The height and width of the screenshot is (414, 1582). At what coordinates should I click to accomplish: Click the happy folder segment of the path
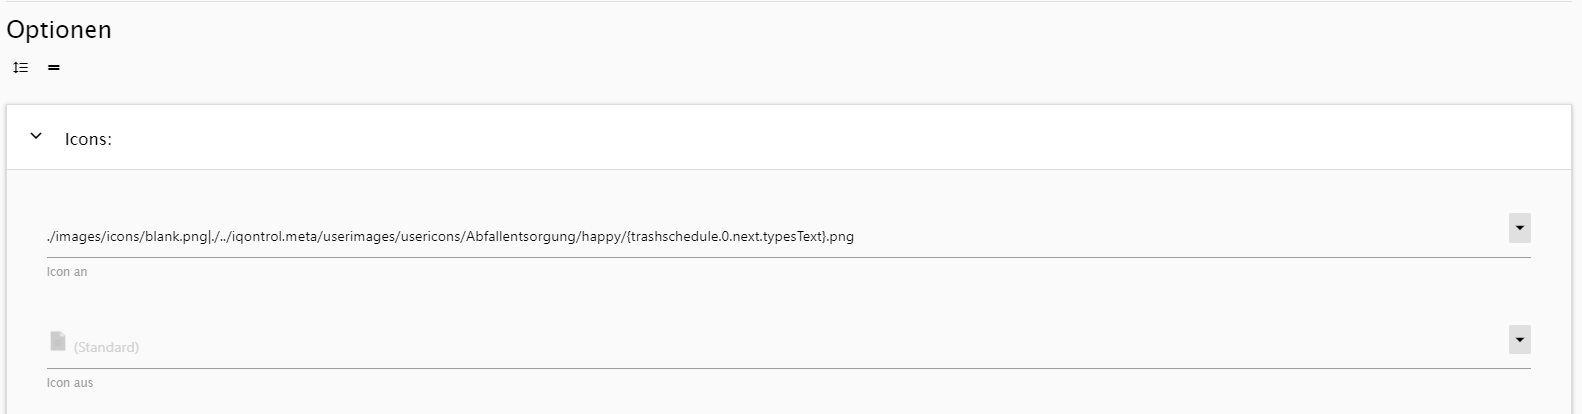coord(600,237)
